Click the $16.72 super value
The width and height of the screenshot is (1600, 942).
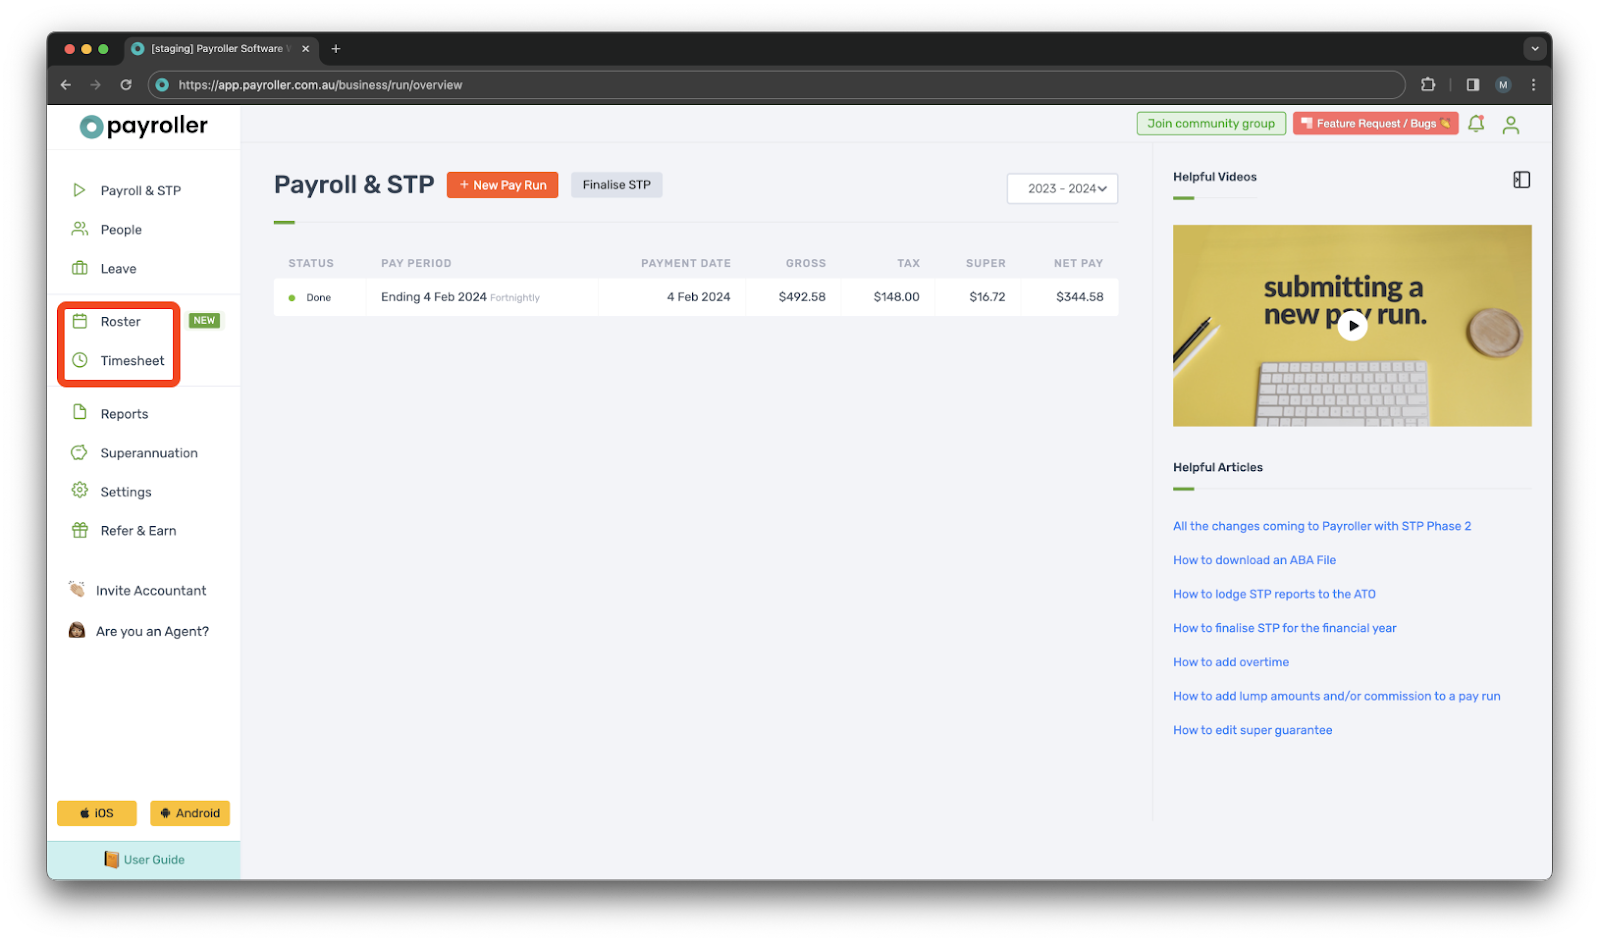[x=987, y=297]
